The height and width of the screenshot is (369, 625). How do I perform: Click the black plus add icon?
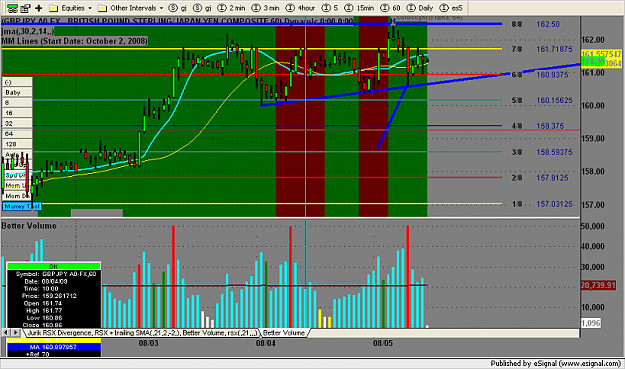[39, 8]
